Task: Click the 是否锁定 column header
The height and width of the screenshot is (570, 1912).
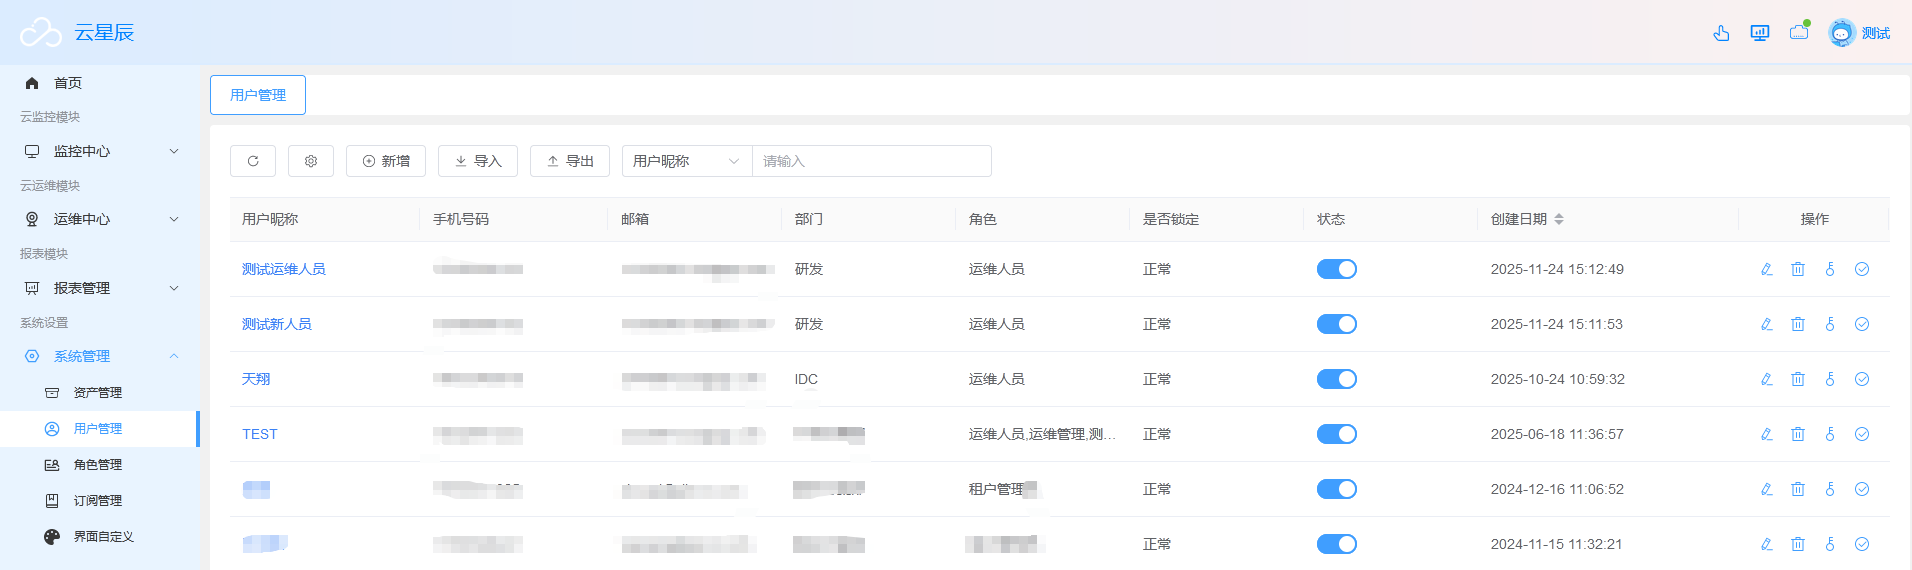Action: tap(1171, 219)
